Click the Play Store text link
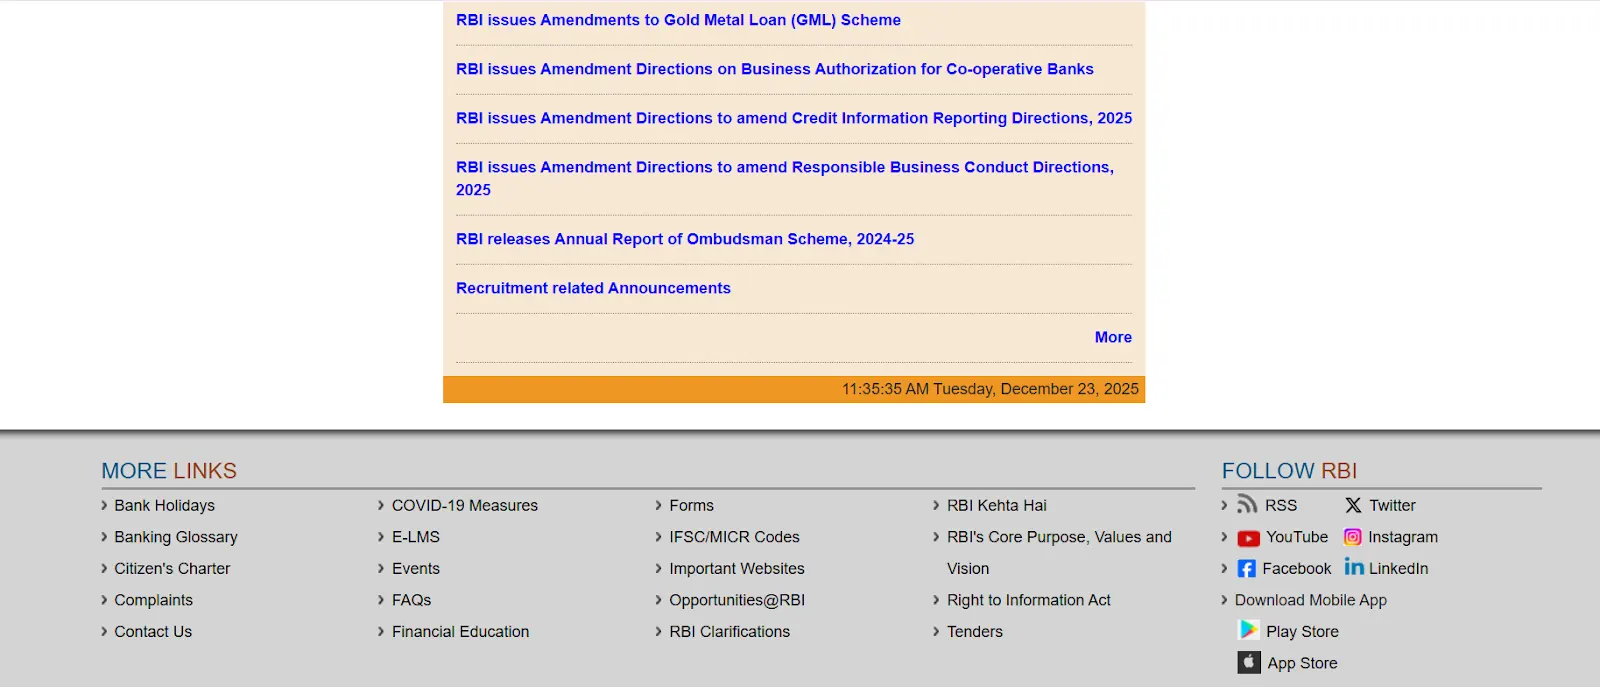Viewport: 1600px width, 687px height. [x=1302, y=632]
